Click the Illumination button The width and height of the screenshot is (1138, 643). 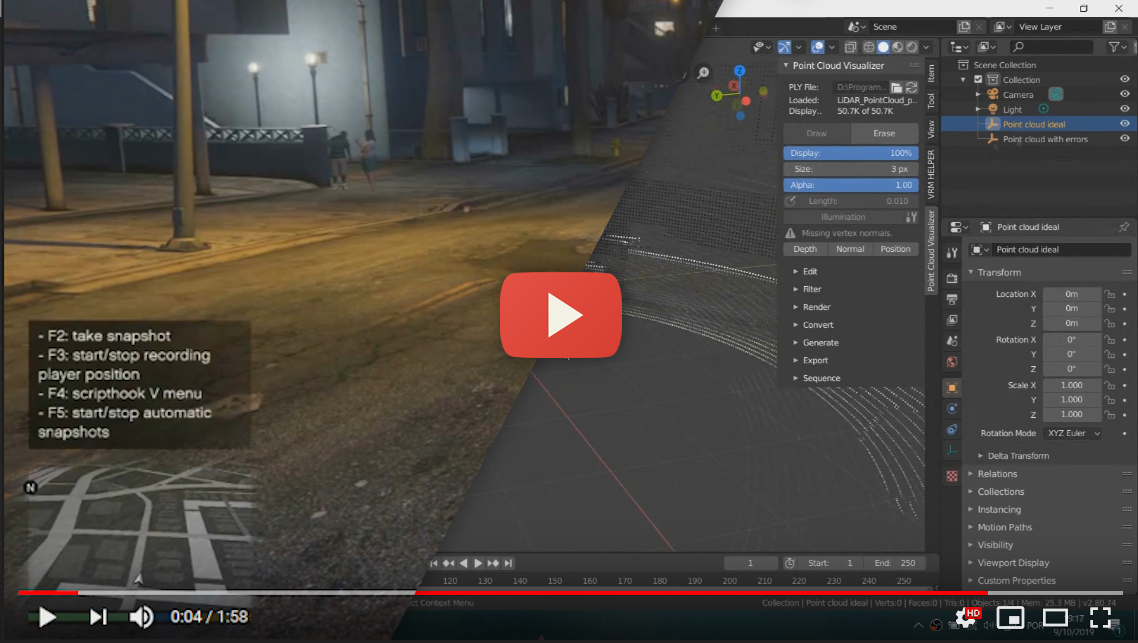(x=843, y=217)
